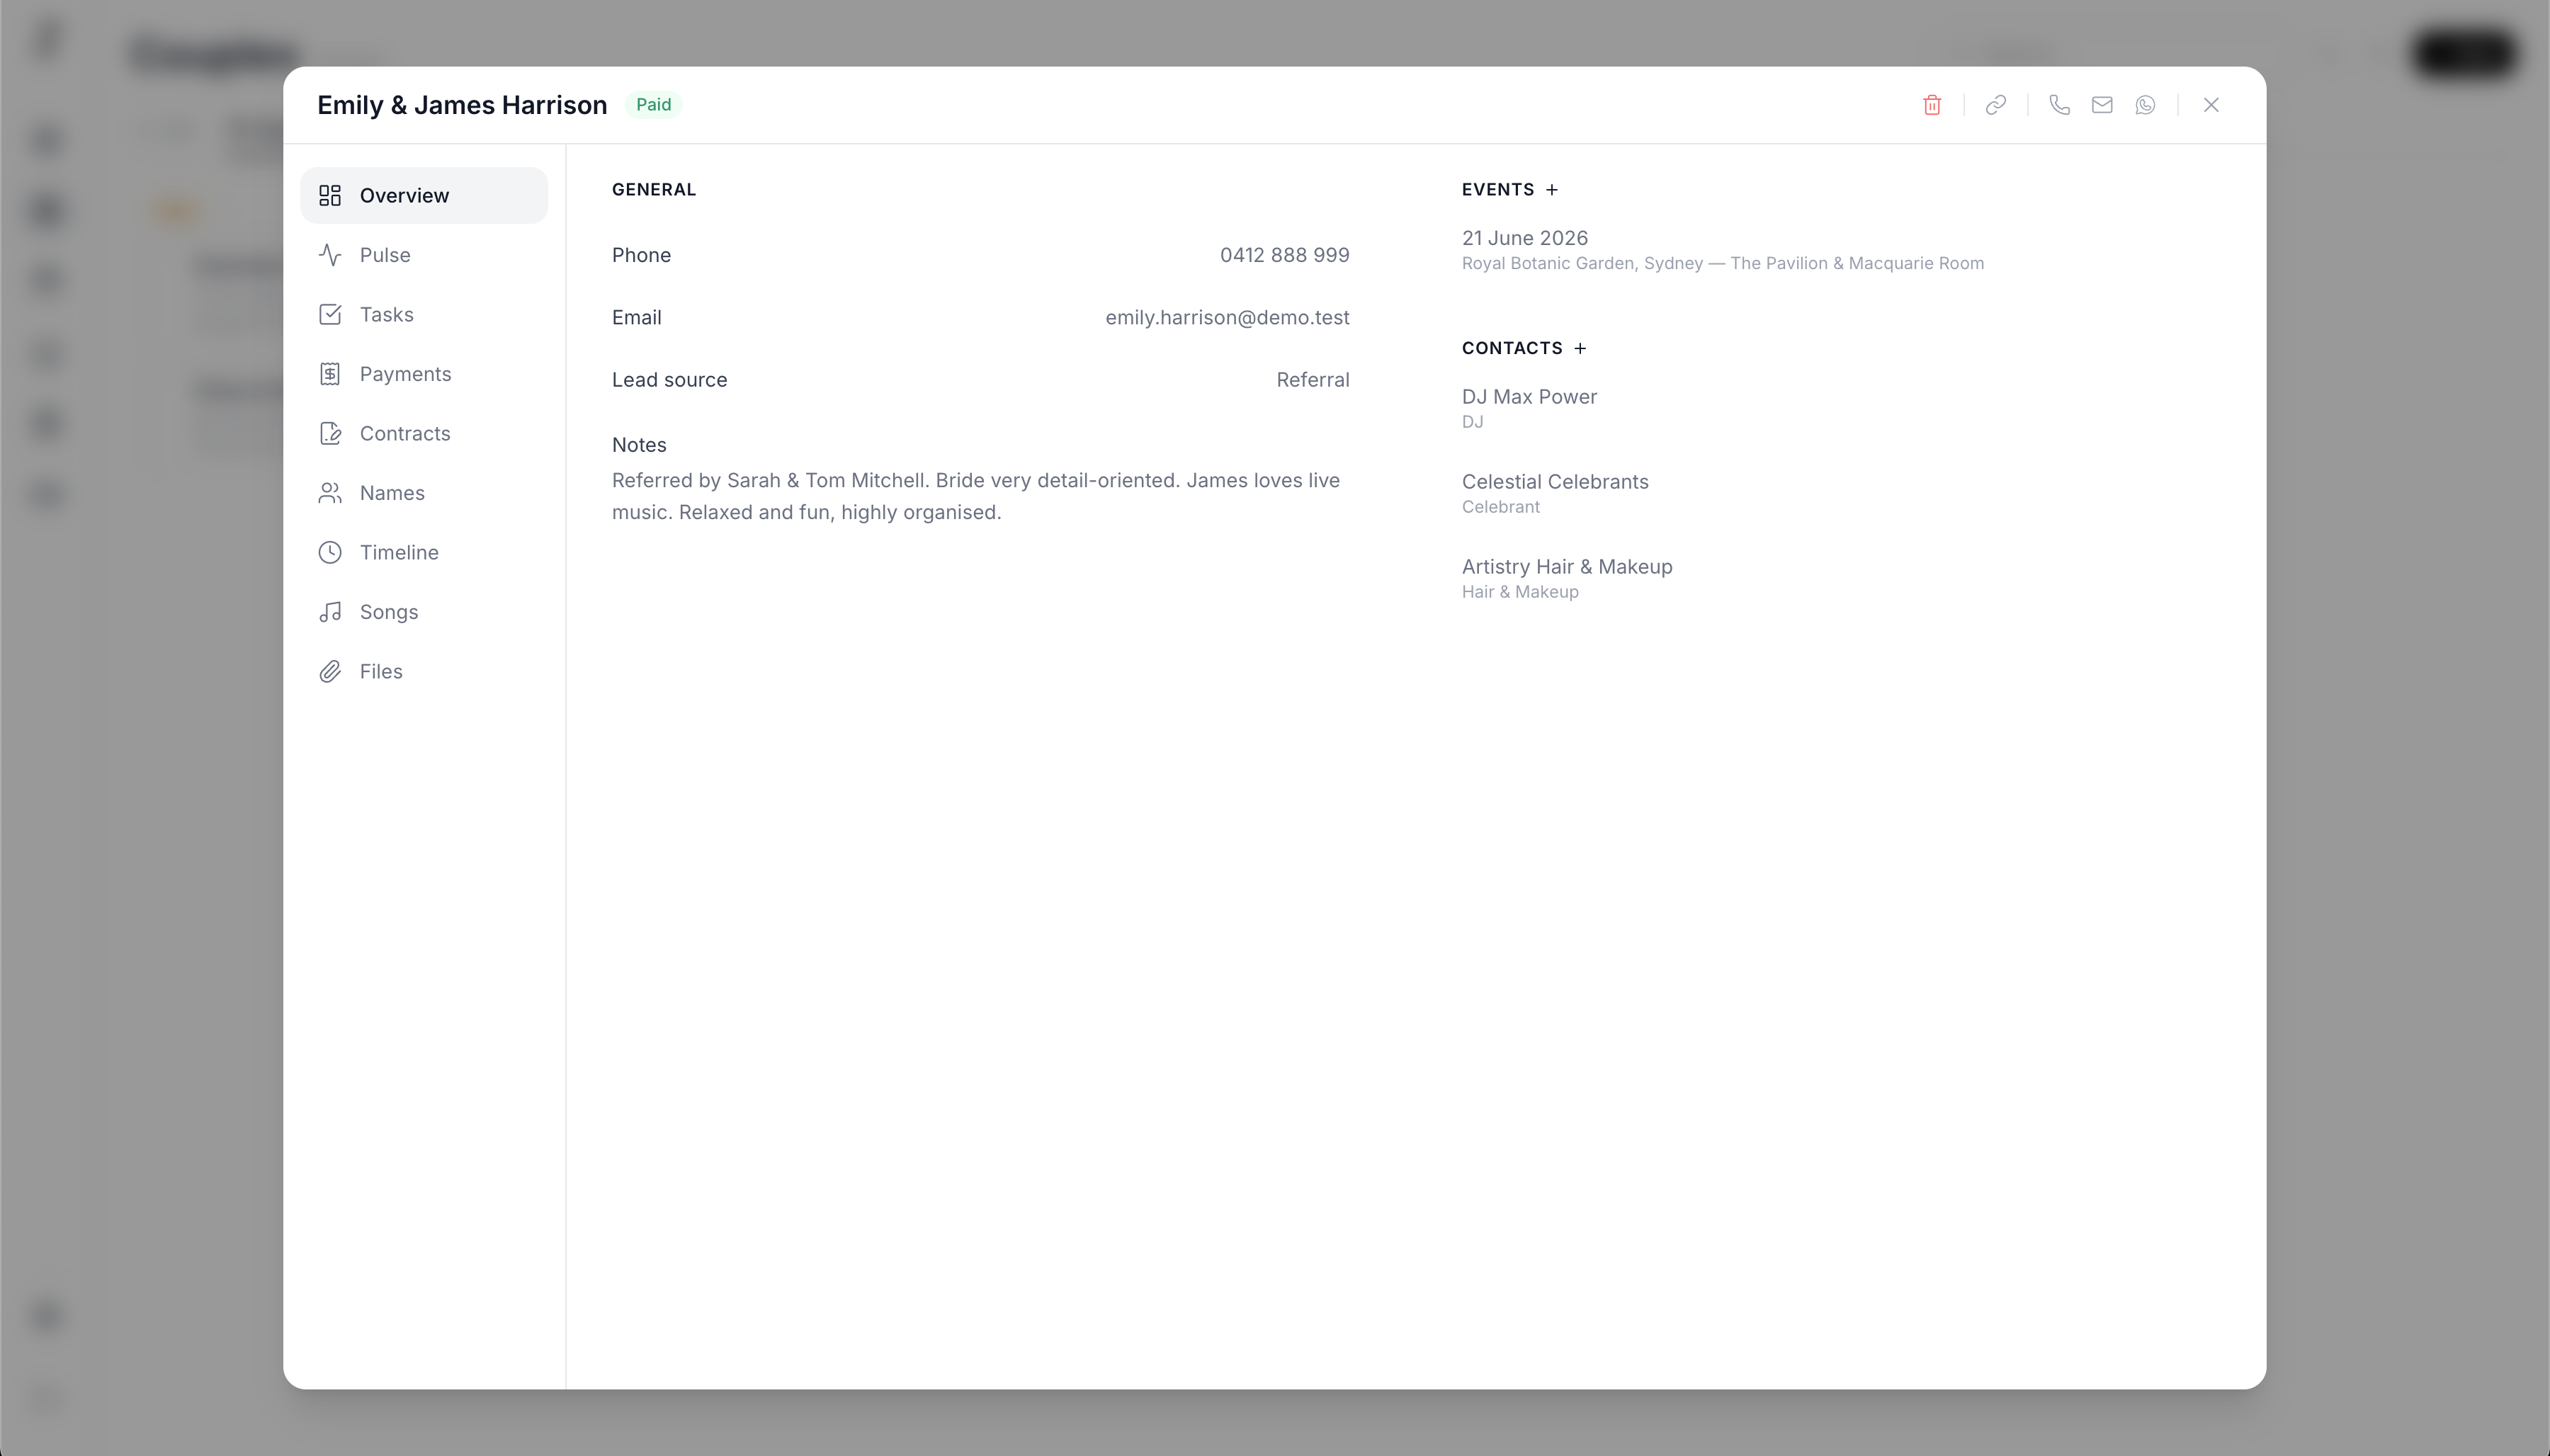Go to the Payments tab
The image size is (2550, 1456).
point(424,374)
